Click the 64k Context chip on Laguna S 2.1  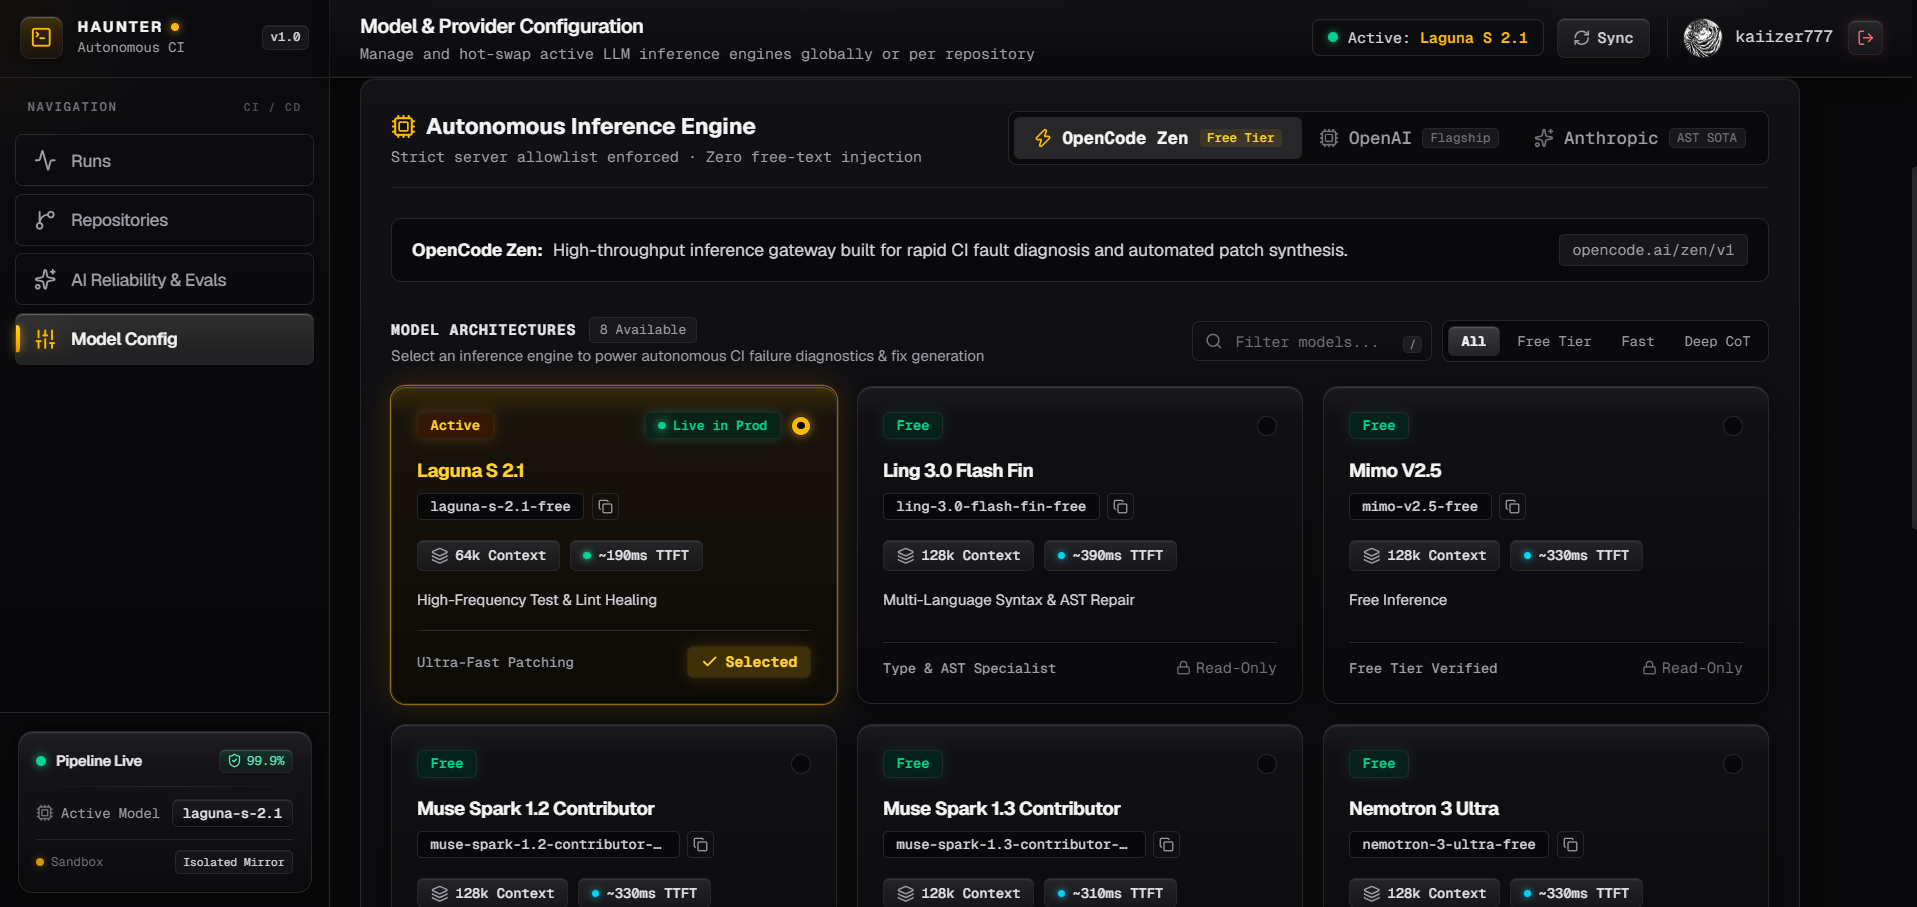[x=489, y=556]
